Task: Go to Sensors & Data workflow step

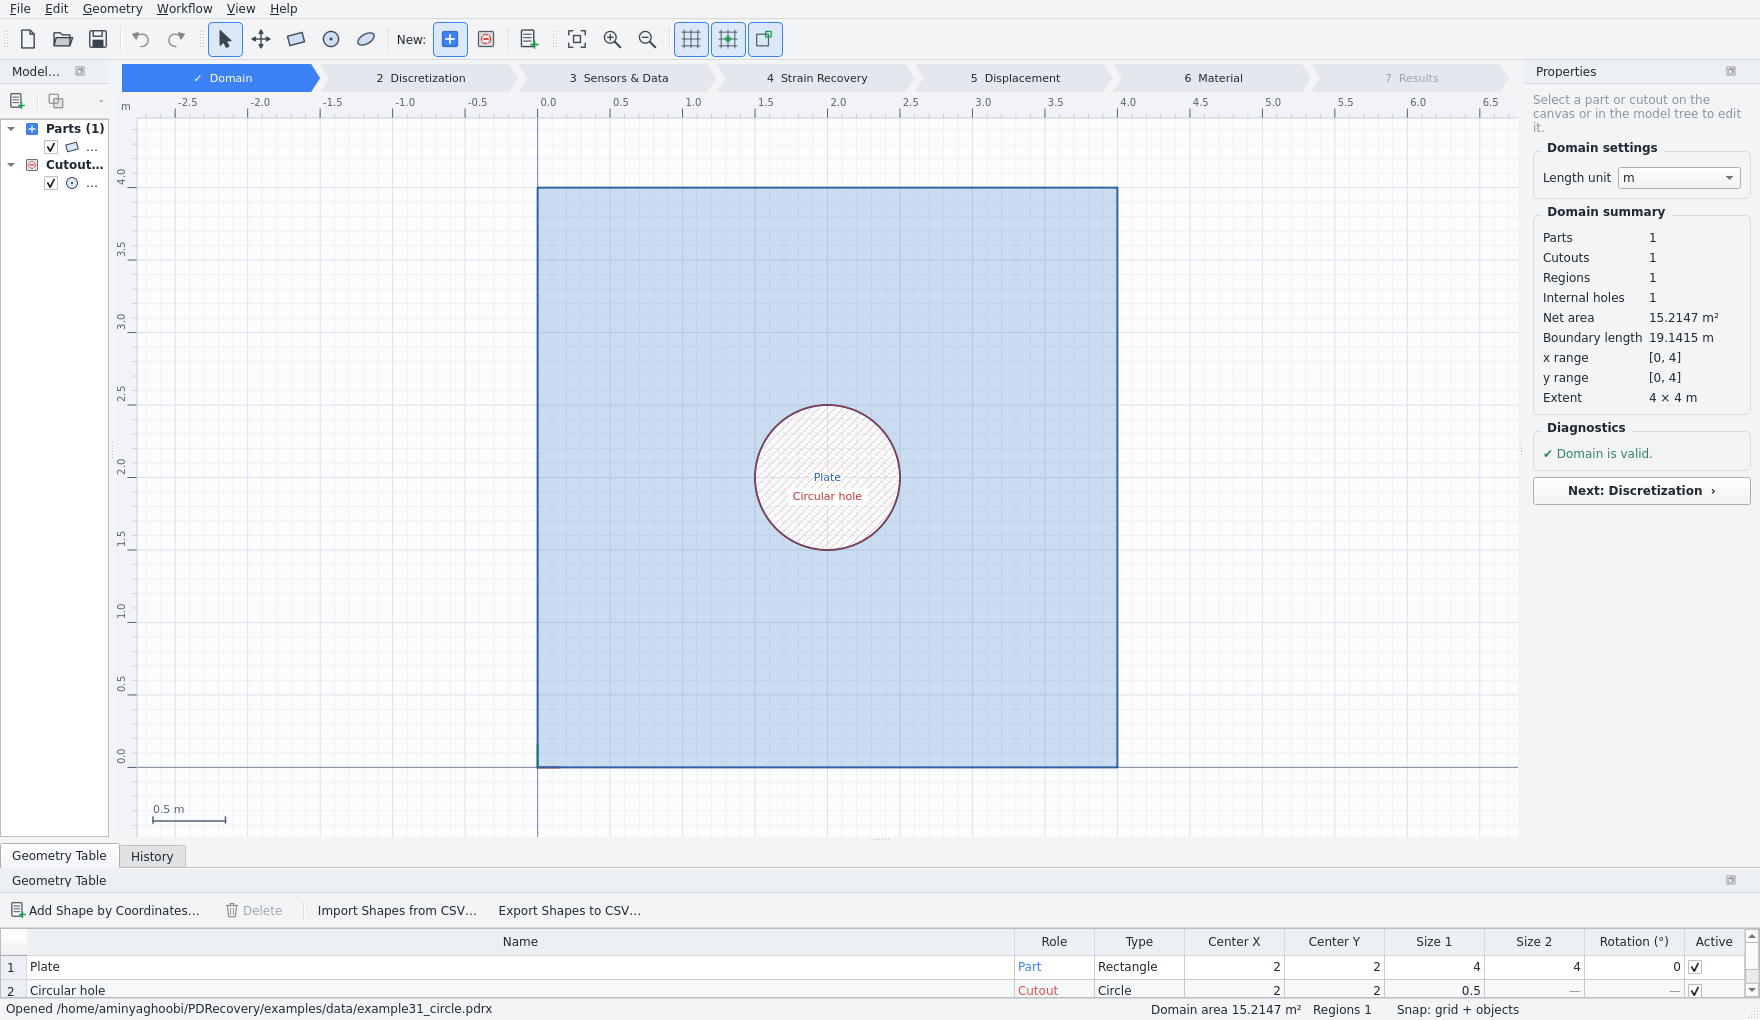Action: (x=618, y=78)
